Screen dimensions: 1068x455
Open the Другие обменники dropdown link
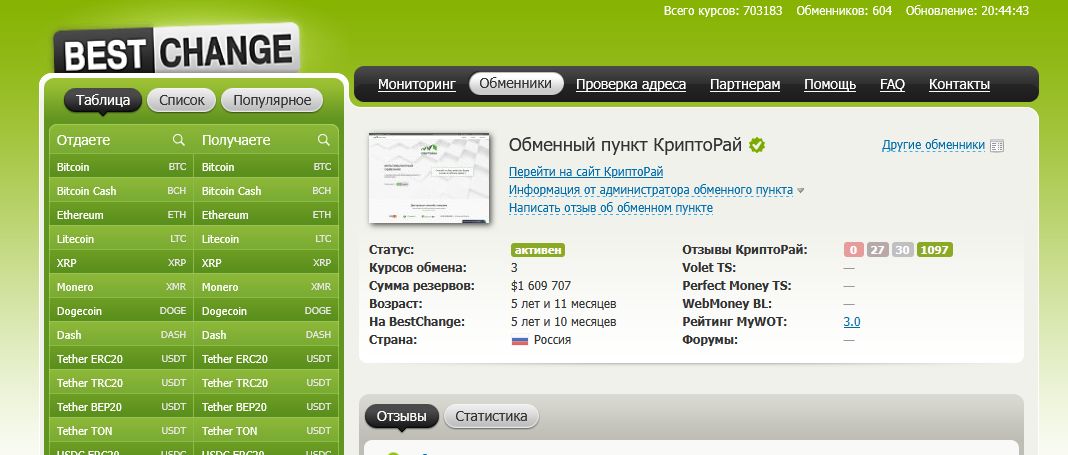pyautogui.click(x=933, y=146)
